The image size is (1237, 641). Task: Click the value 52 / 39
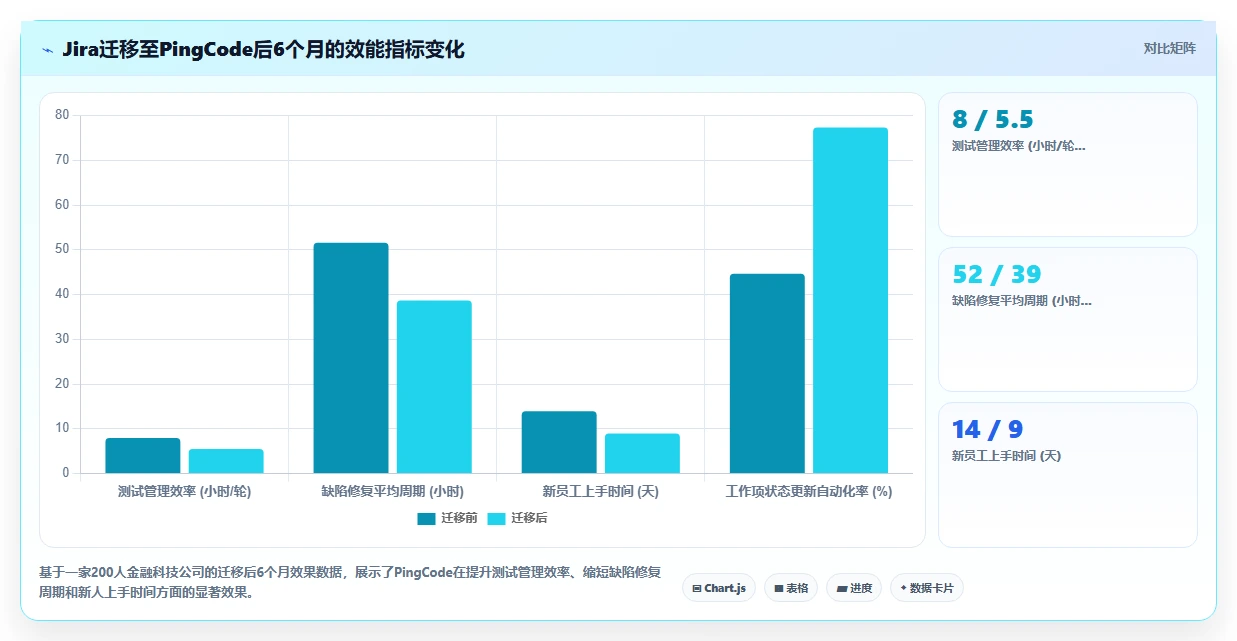pyautogui.click(x=997, y=275)
